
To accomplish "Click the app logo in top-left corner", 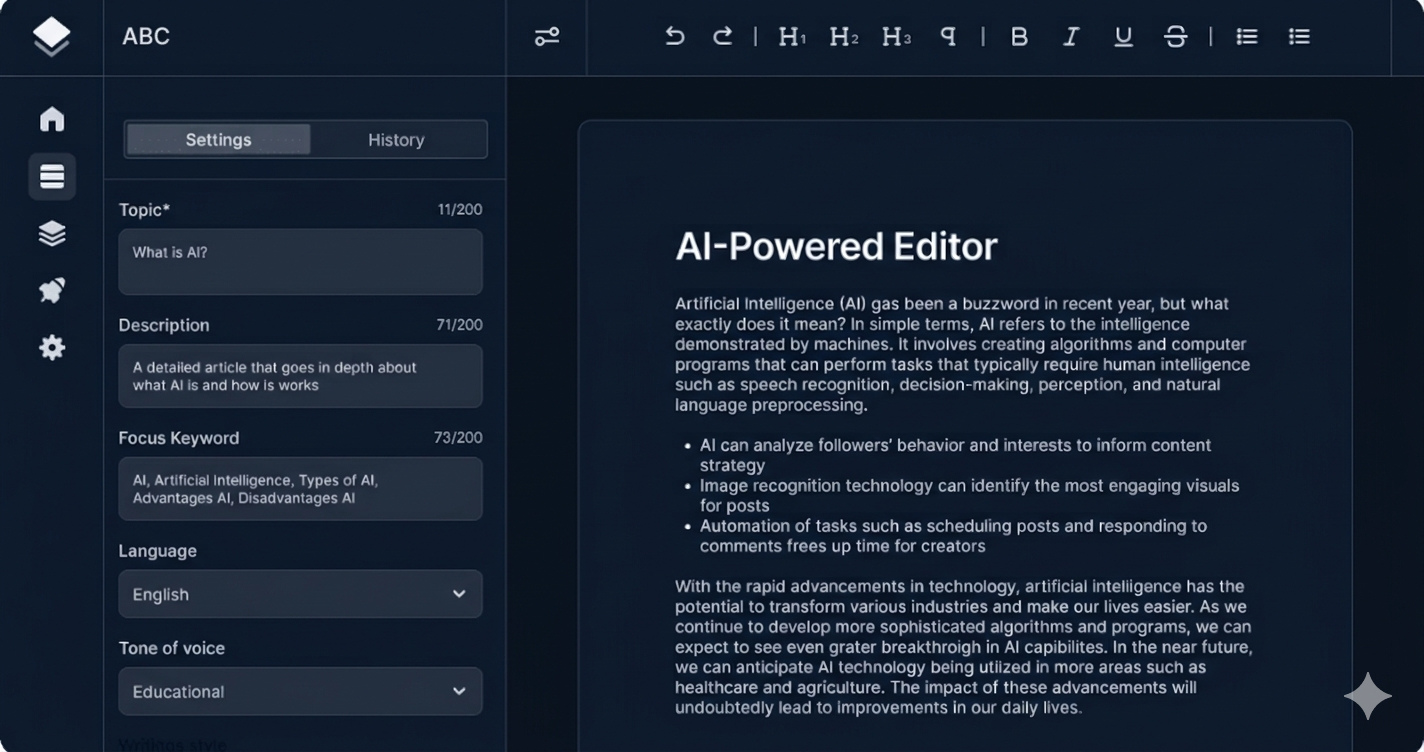I will [x=51, y=37].
